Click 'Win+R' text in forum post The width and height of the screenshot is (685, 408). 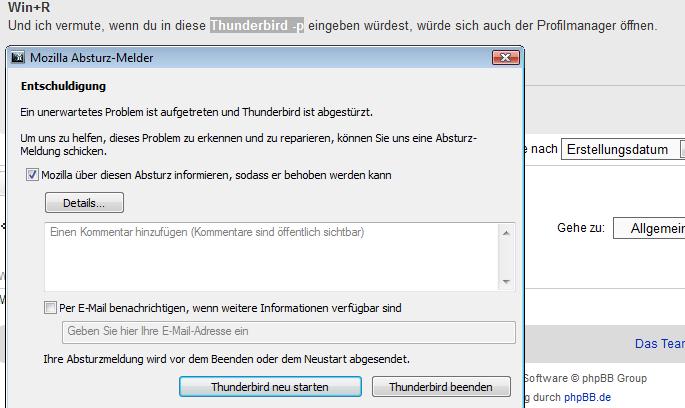29,7
